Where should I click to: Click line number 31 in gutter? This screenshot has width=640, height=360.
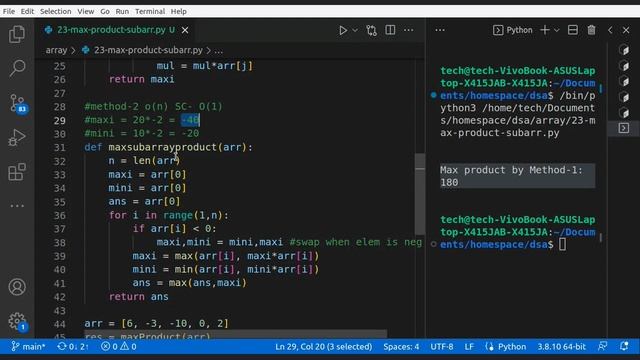60,147
